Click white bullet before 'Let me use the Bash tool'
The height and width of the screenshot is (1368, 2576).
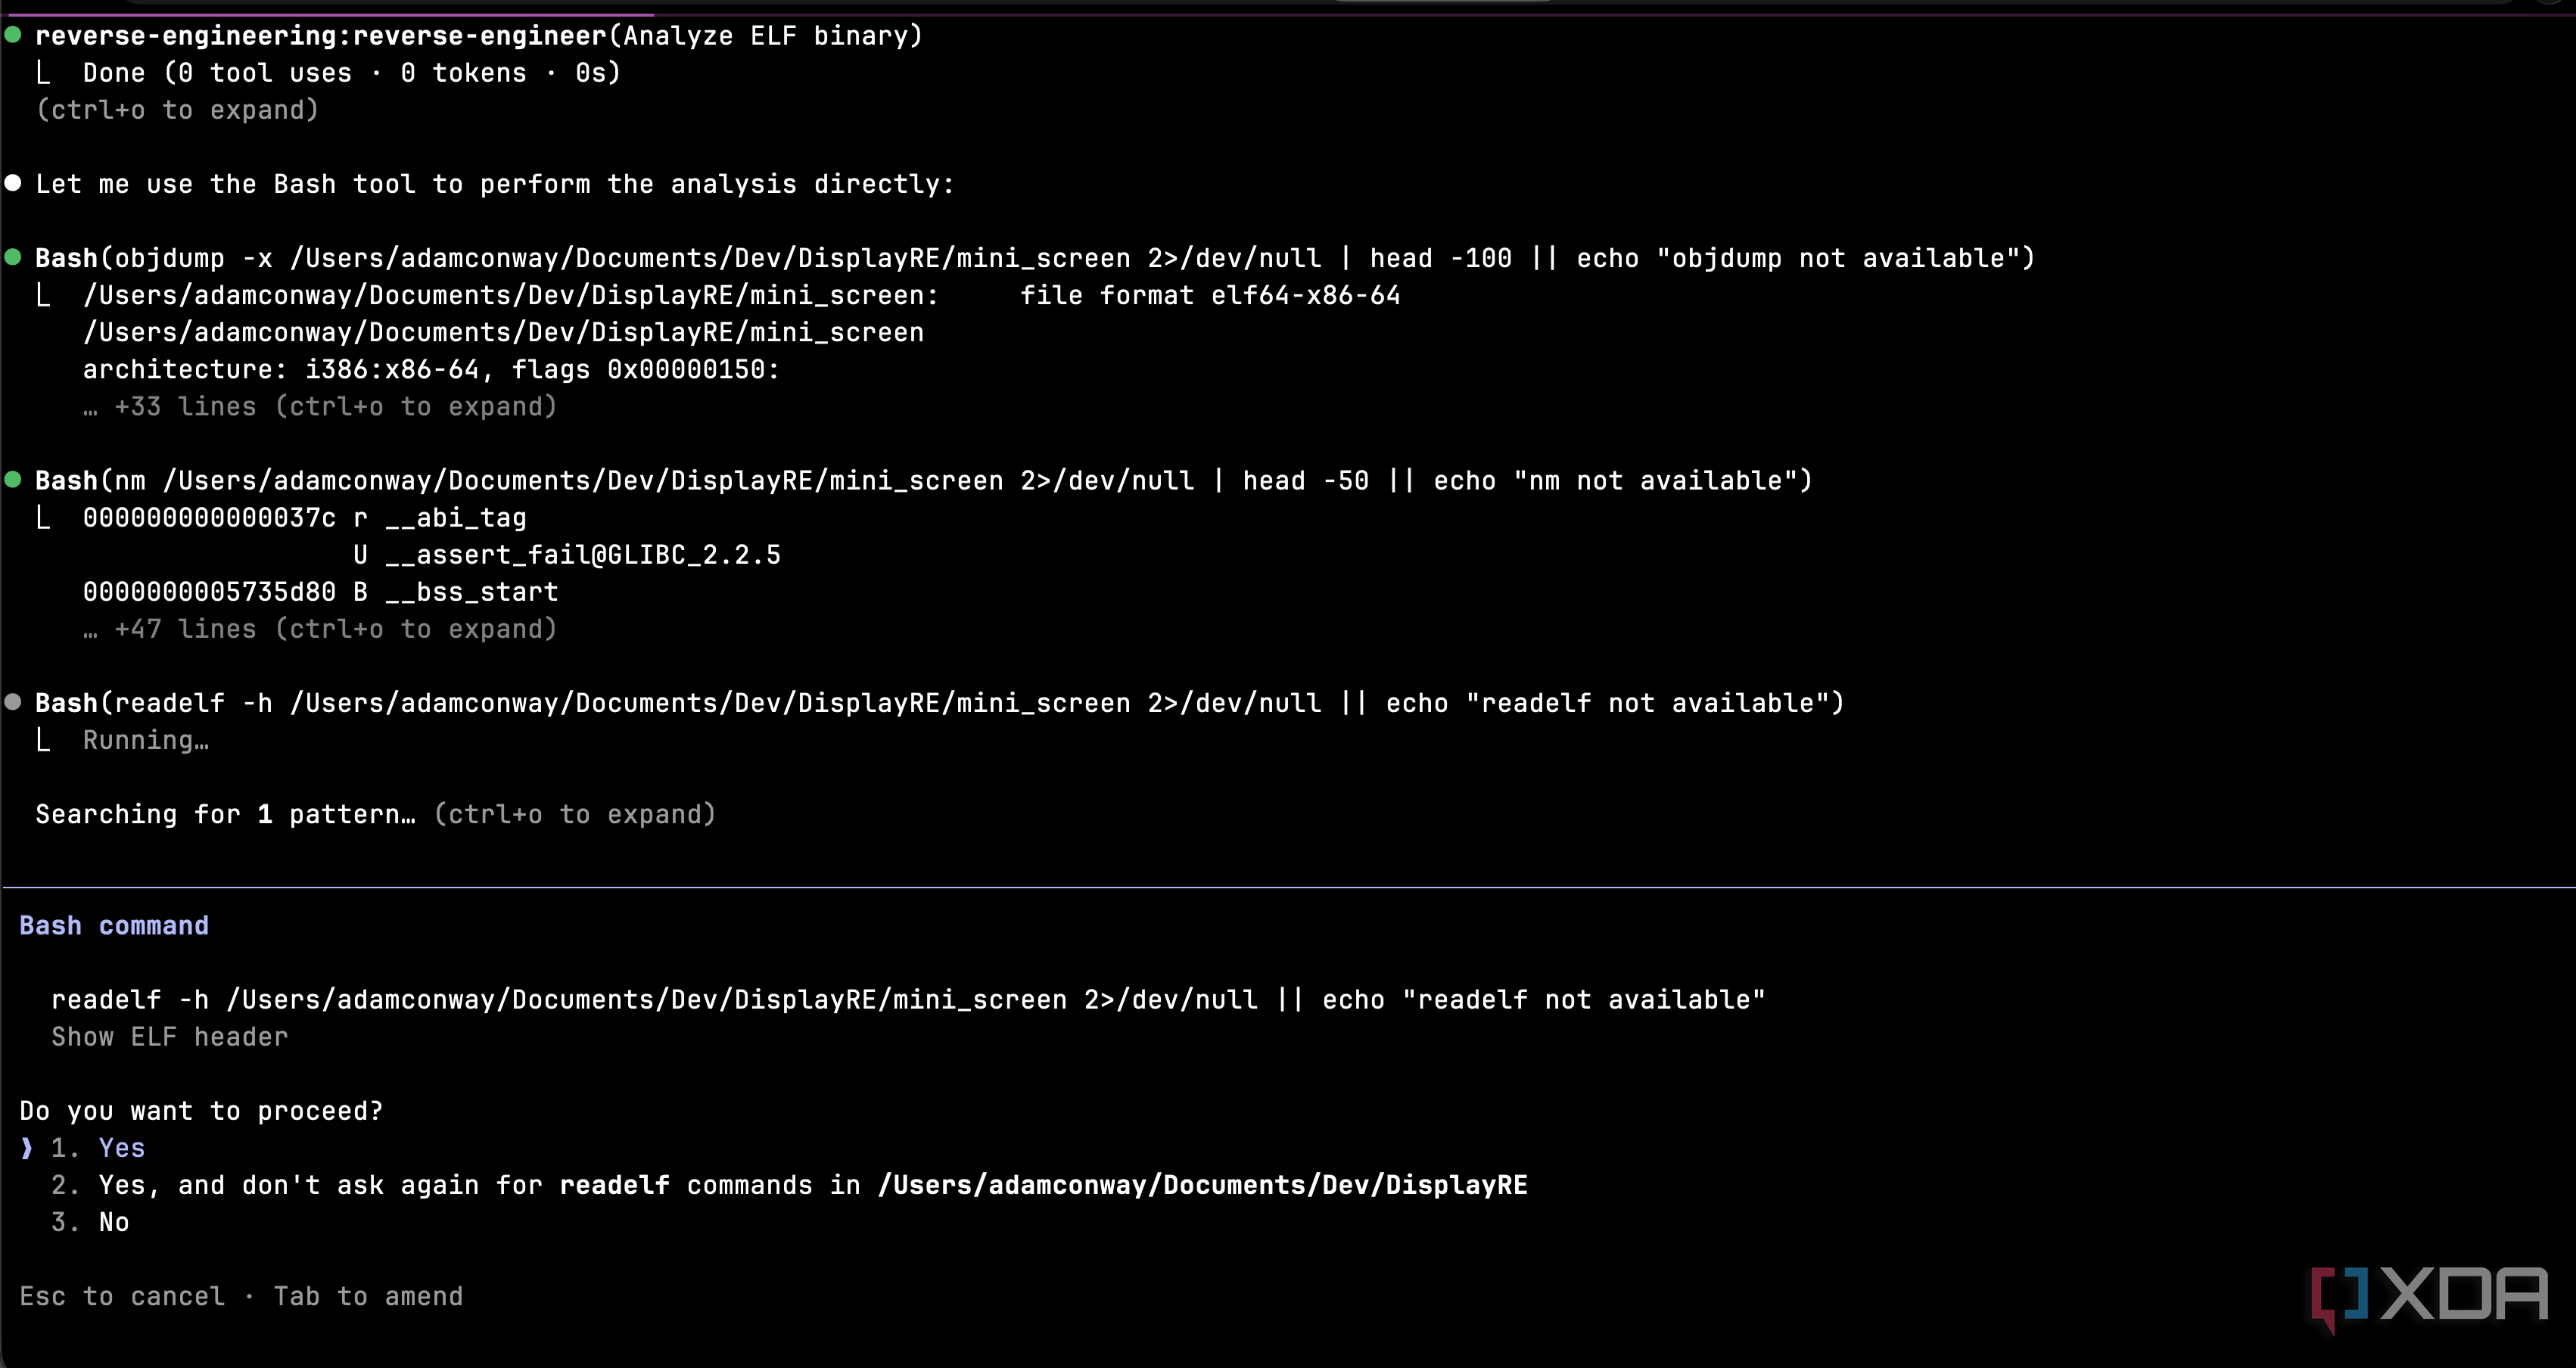coord(13,183)
